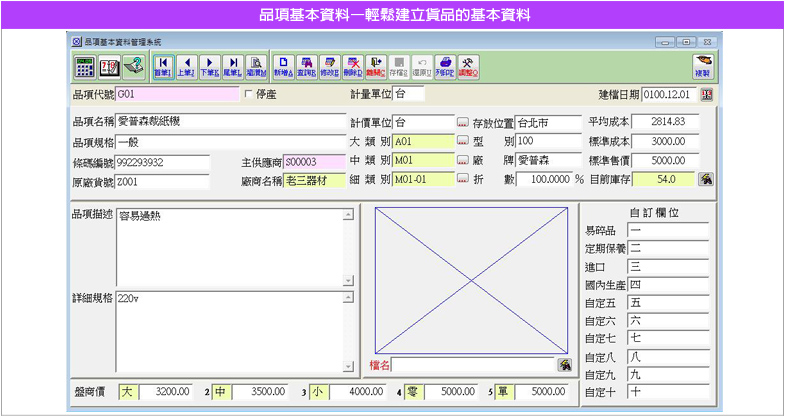Click the 列印 (print) toolbar icon
The image size is (786, 419).
coord(445,66)
